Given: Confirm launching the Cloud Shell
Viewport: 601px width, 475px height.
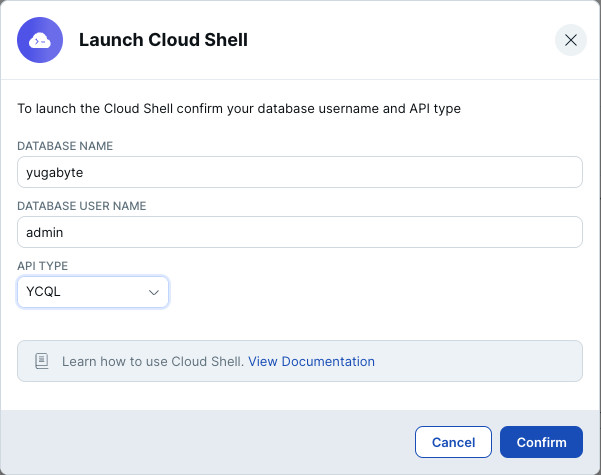Looking at the screenshot, I should (541, 442).
